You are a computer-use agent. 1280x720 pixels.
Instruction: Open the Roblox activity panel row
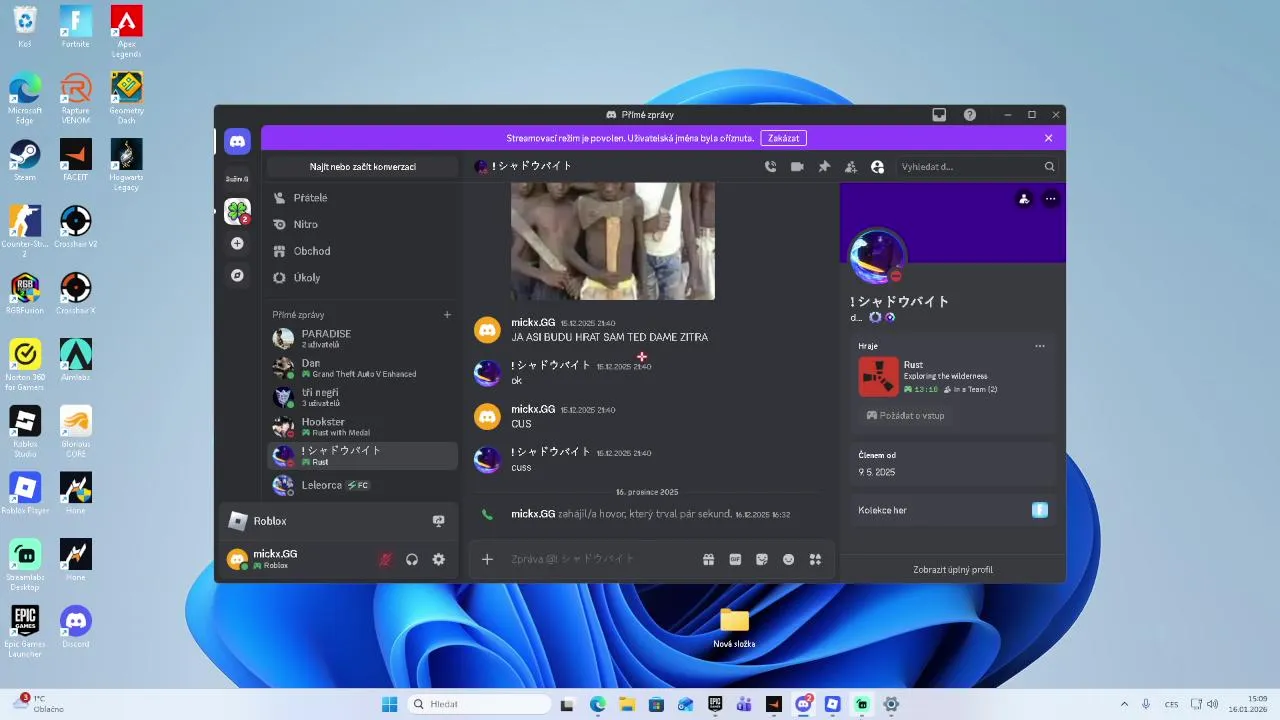click(338, 521)
